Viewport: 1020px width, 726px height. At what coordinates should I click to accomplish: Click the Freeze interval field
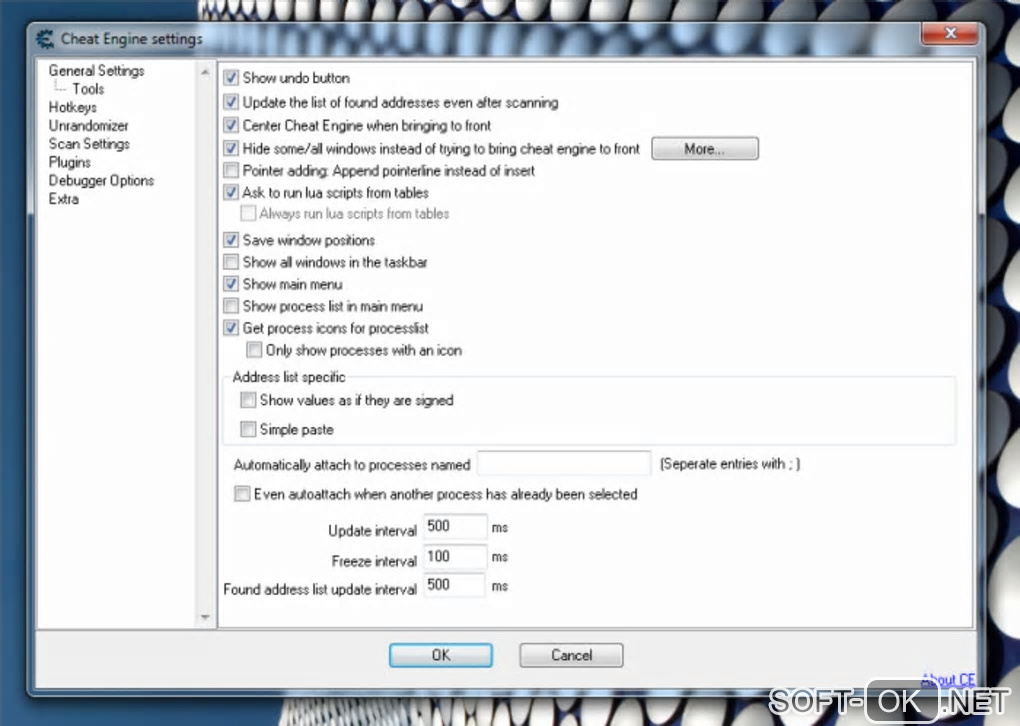pyautogui.click(x=455, y=556)
